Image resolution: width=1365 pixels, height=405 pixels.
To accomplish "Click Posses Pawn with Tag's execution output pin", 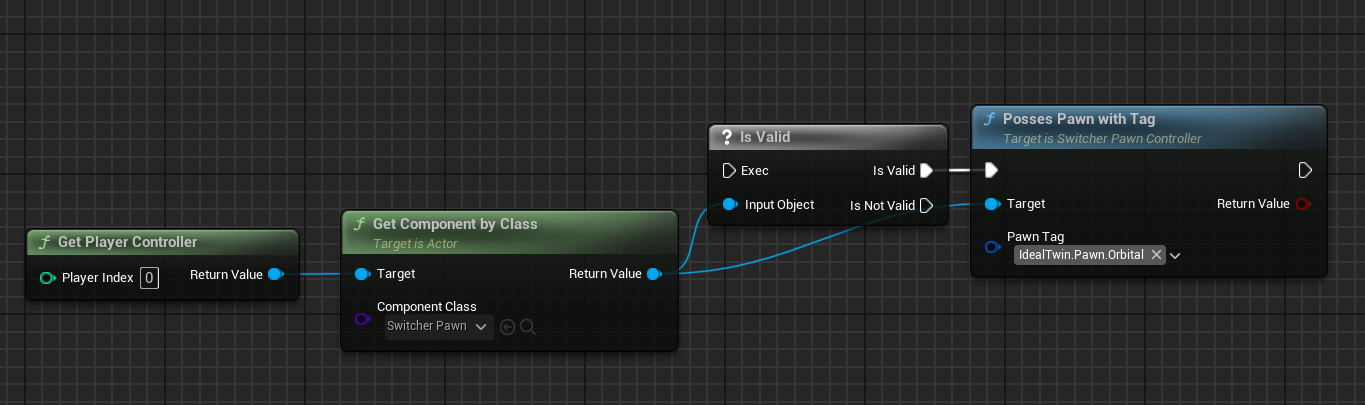I will 1305,170.
